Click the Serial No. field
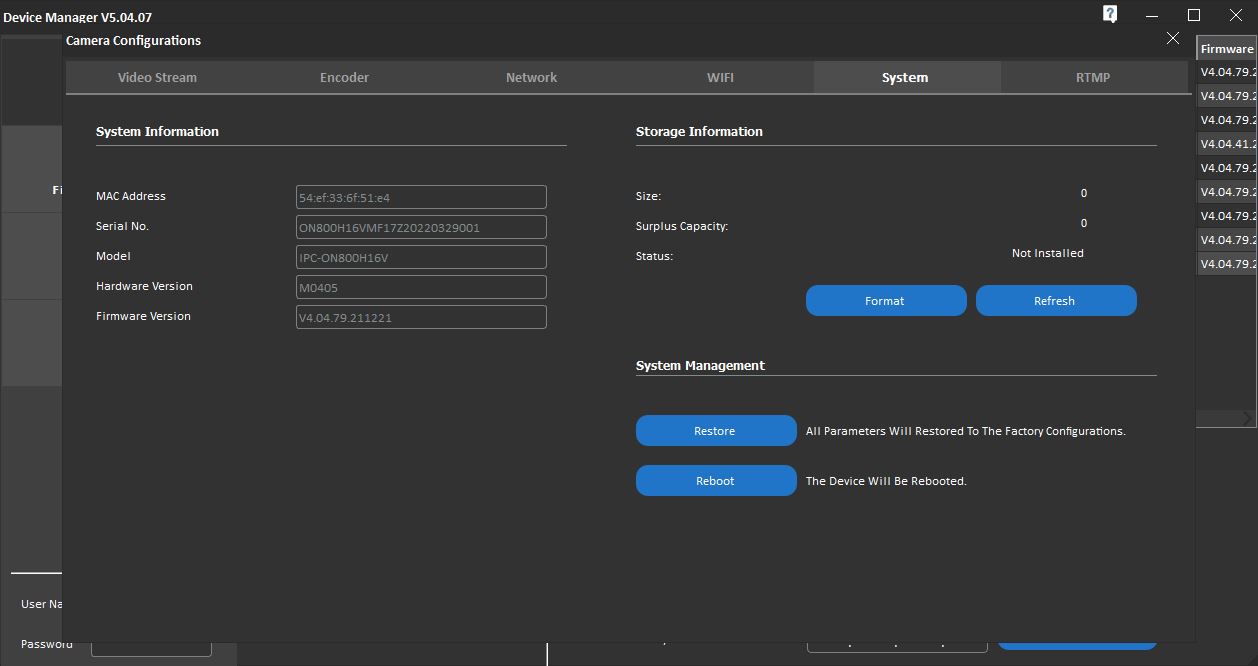This screenshot has width=1258, height=666. click(x=421, y=227)
